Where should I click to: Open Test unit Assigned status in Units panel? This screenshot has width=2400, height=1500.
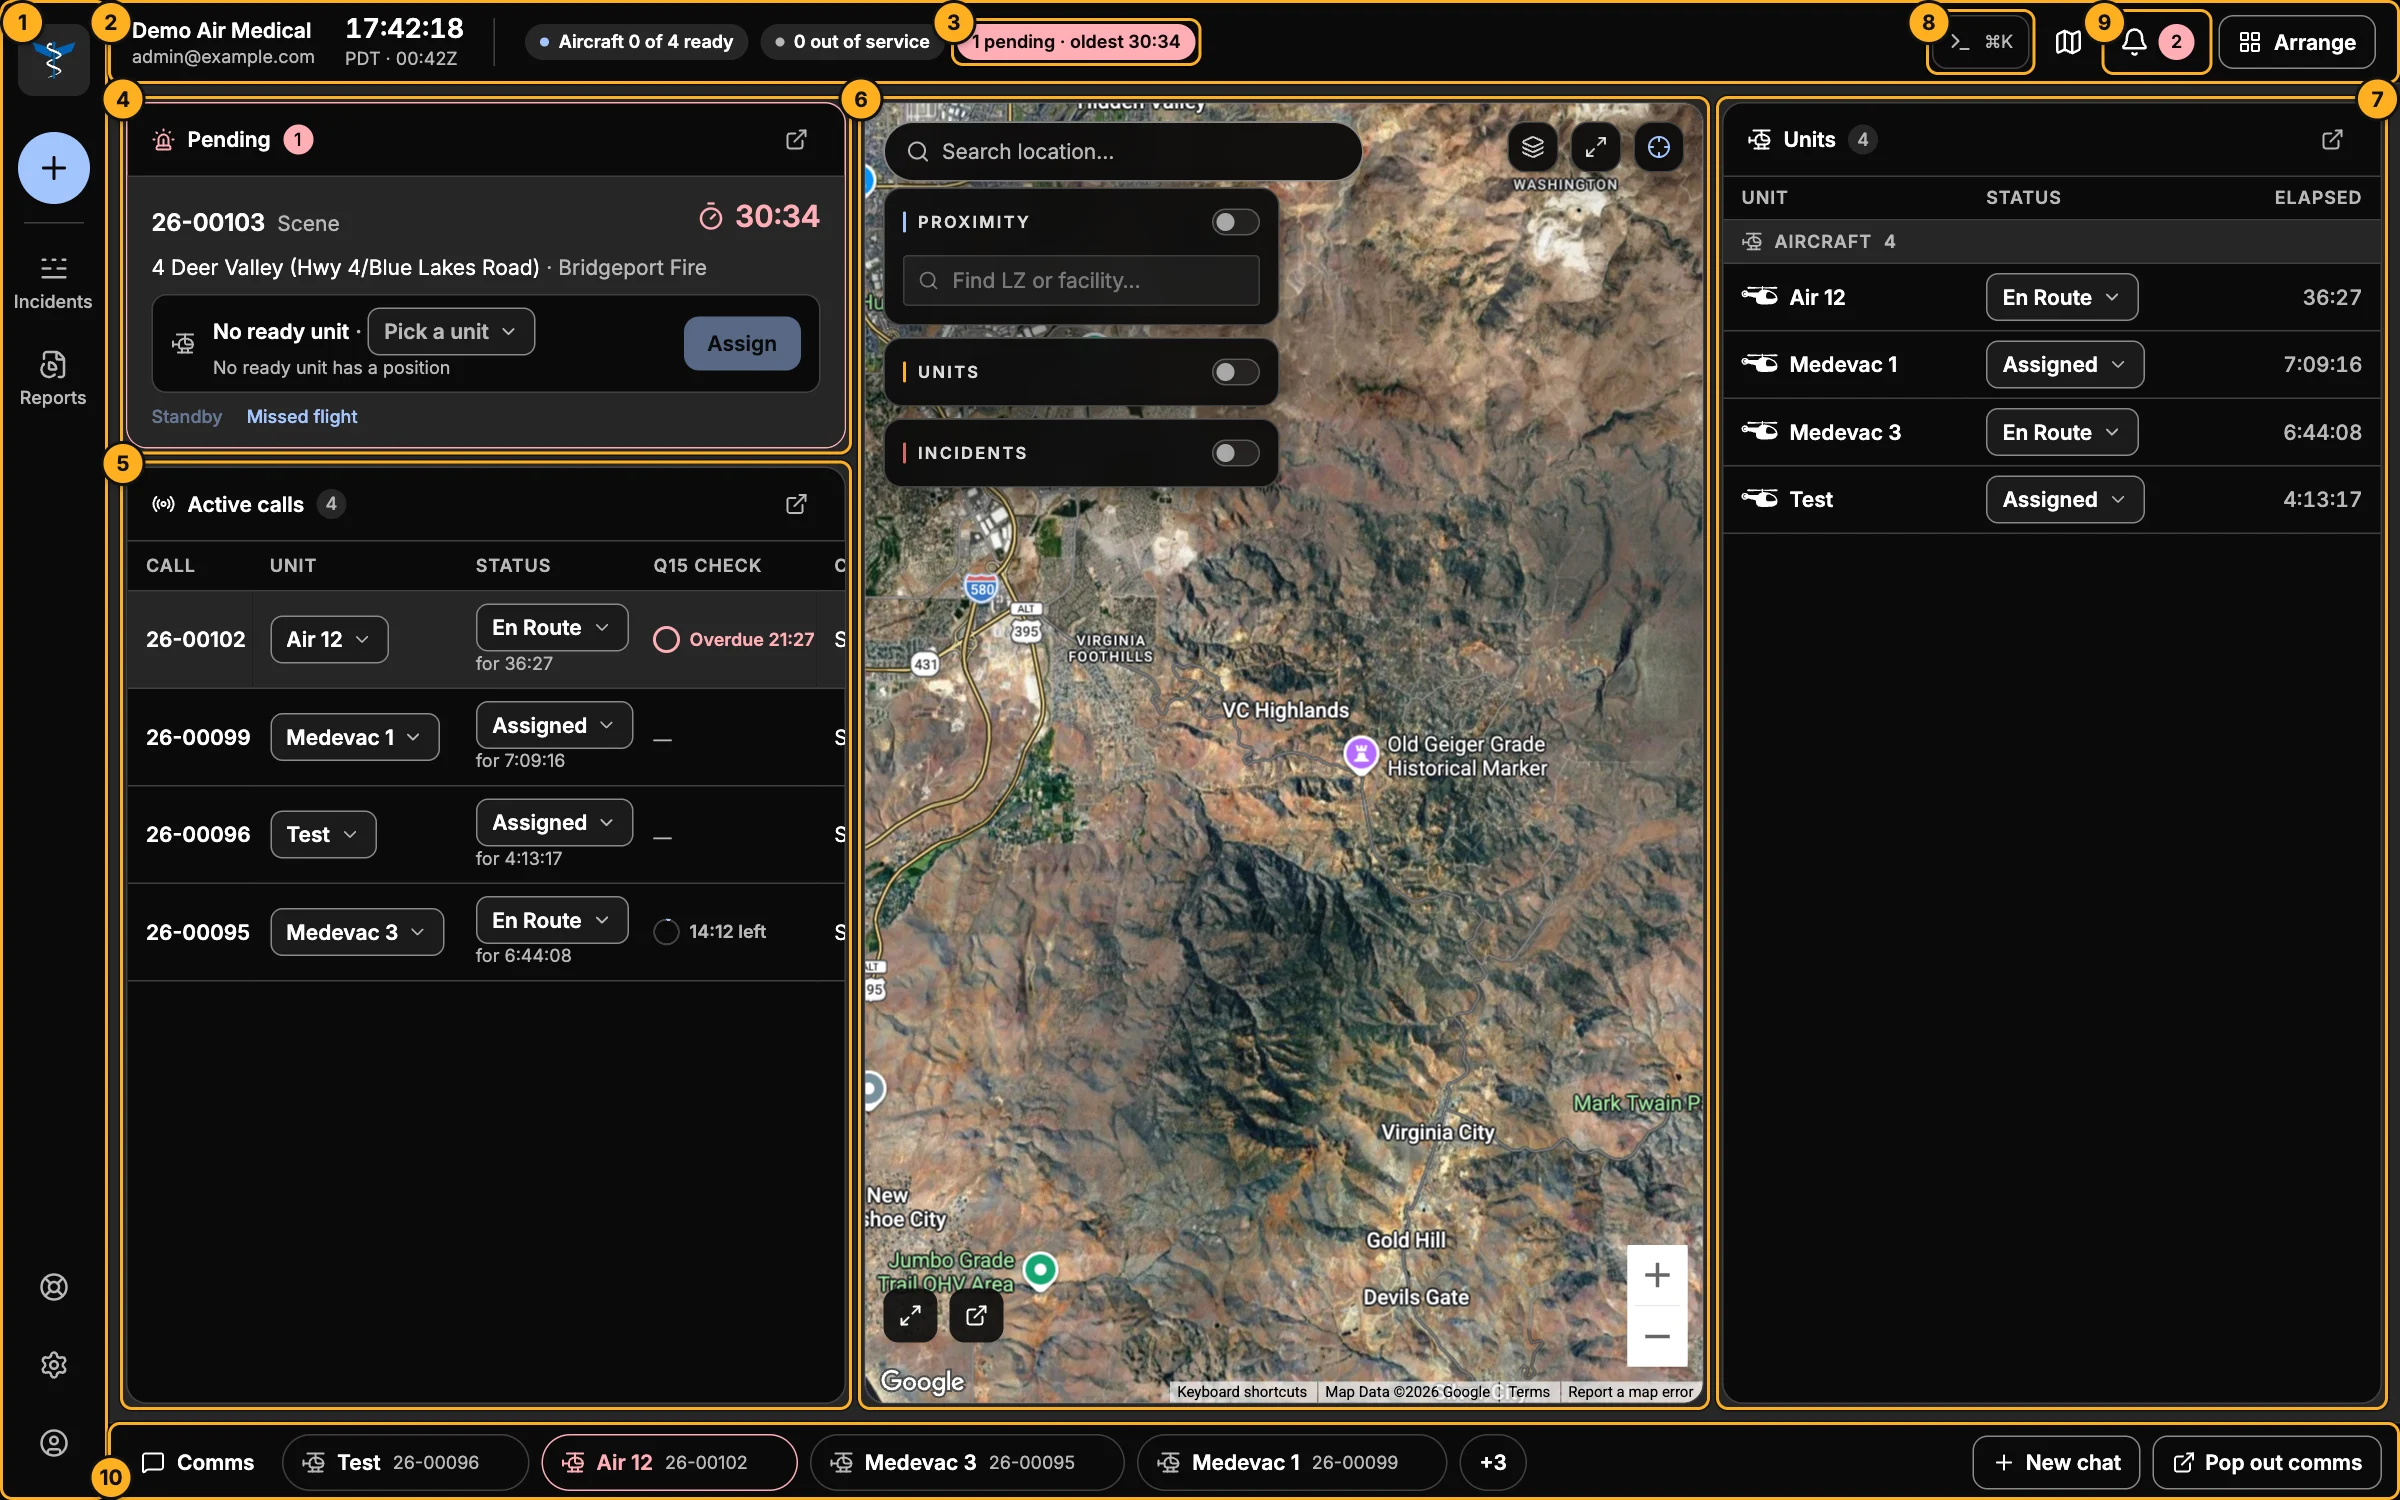click(x=2064, y=500)
